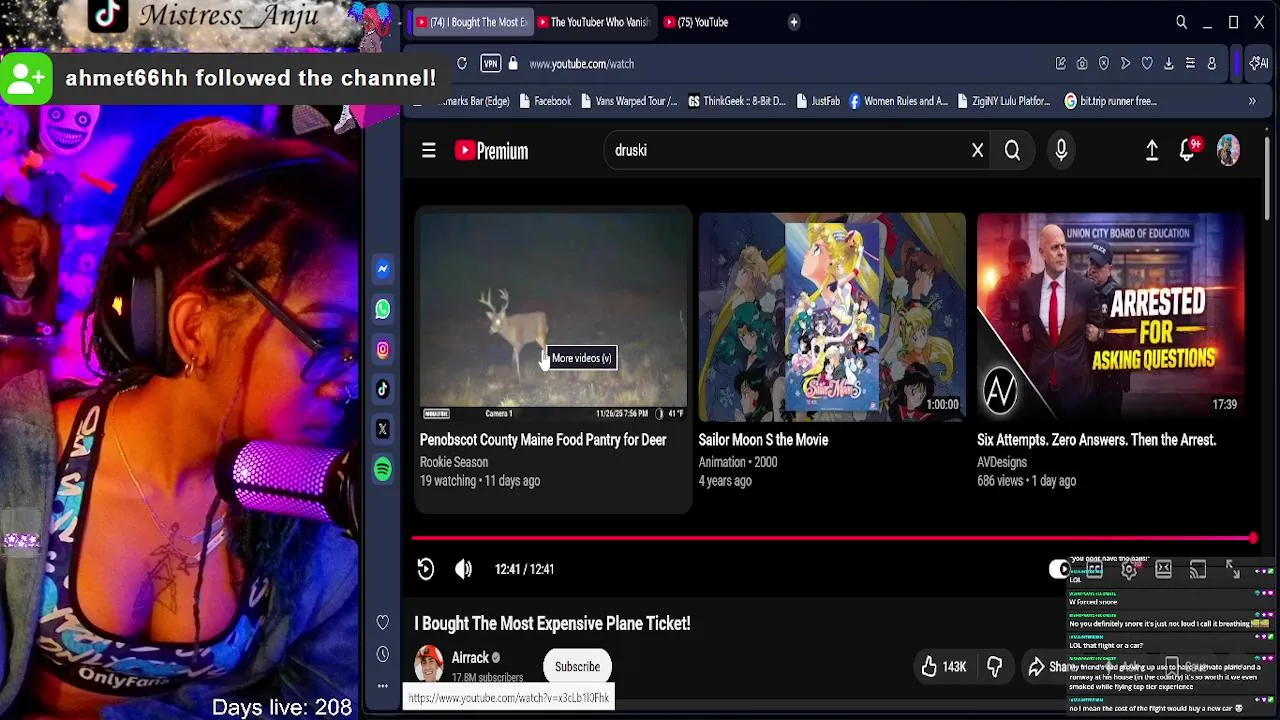Open the sidebar three-dots more menu
1280x720 pixels.
point(382,686)
